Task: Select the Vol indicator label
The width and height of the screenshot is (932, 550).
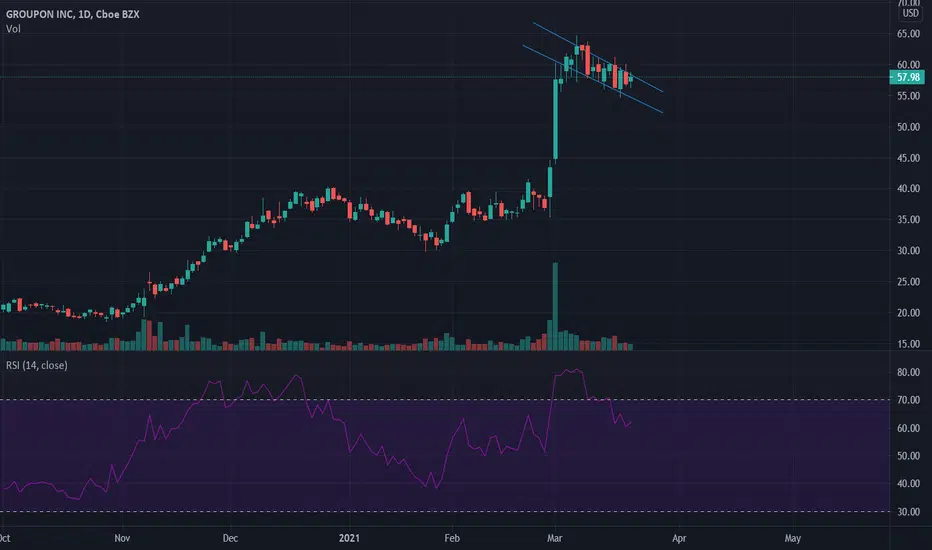Action: [x=13, y=29]
